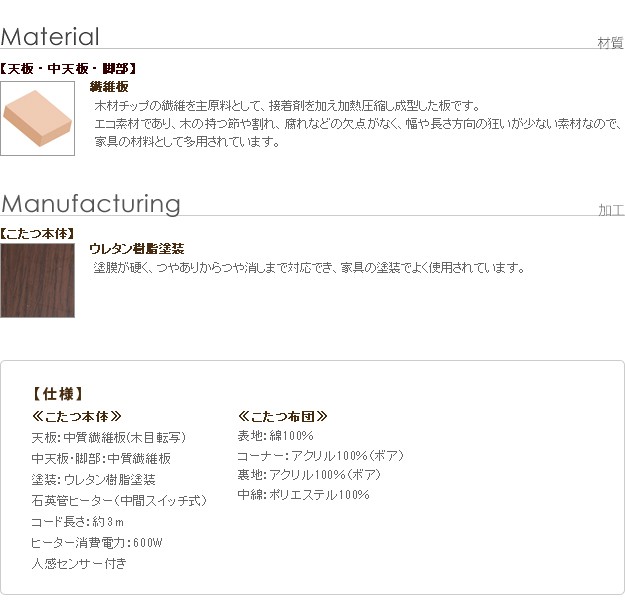Select the 【こたつ本体】 section label
625x601 pixels.
coord(38,233)
